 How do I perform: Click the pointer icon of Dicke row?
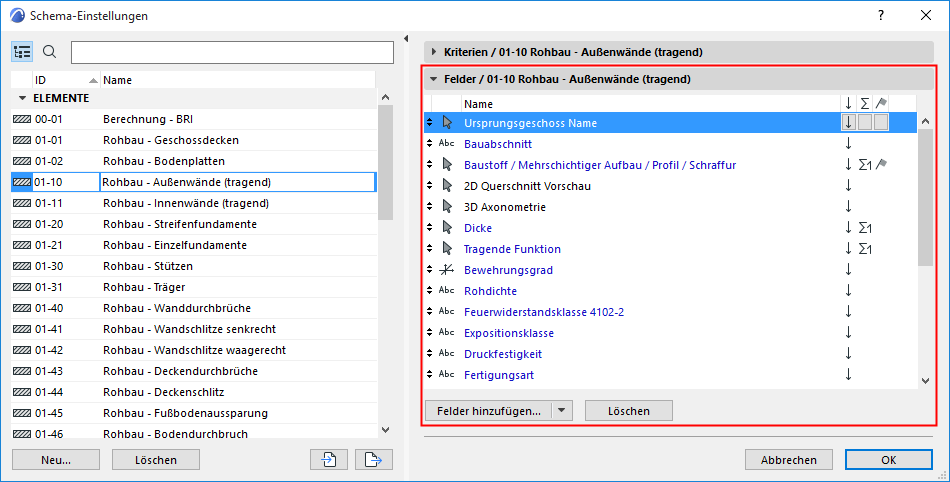pyautogui.click(x=447, y=228)
